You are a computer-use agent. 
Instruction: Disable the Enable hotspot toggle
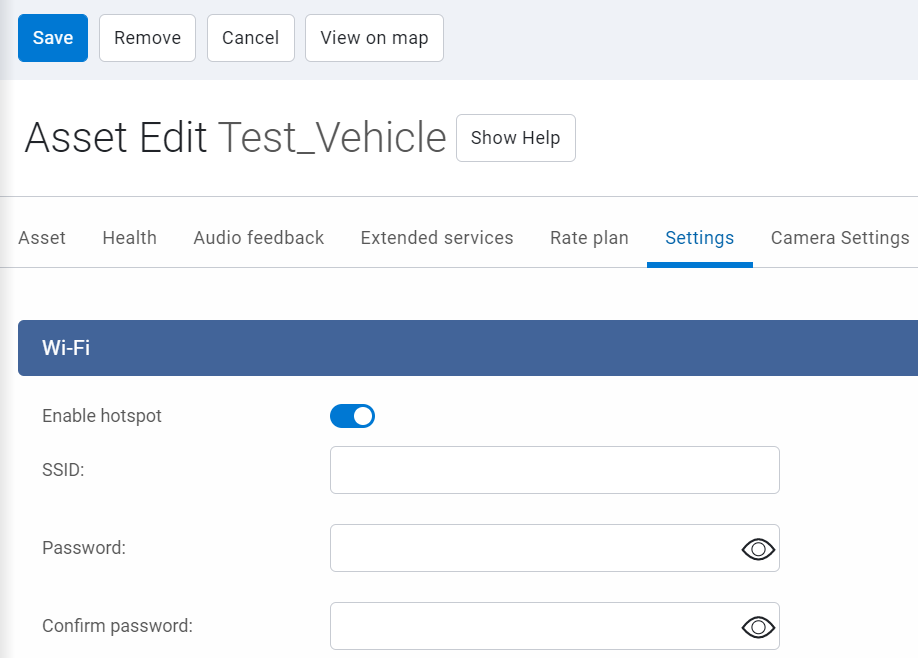[352, 416]
